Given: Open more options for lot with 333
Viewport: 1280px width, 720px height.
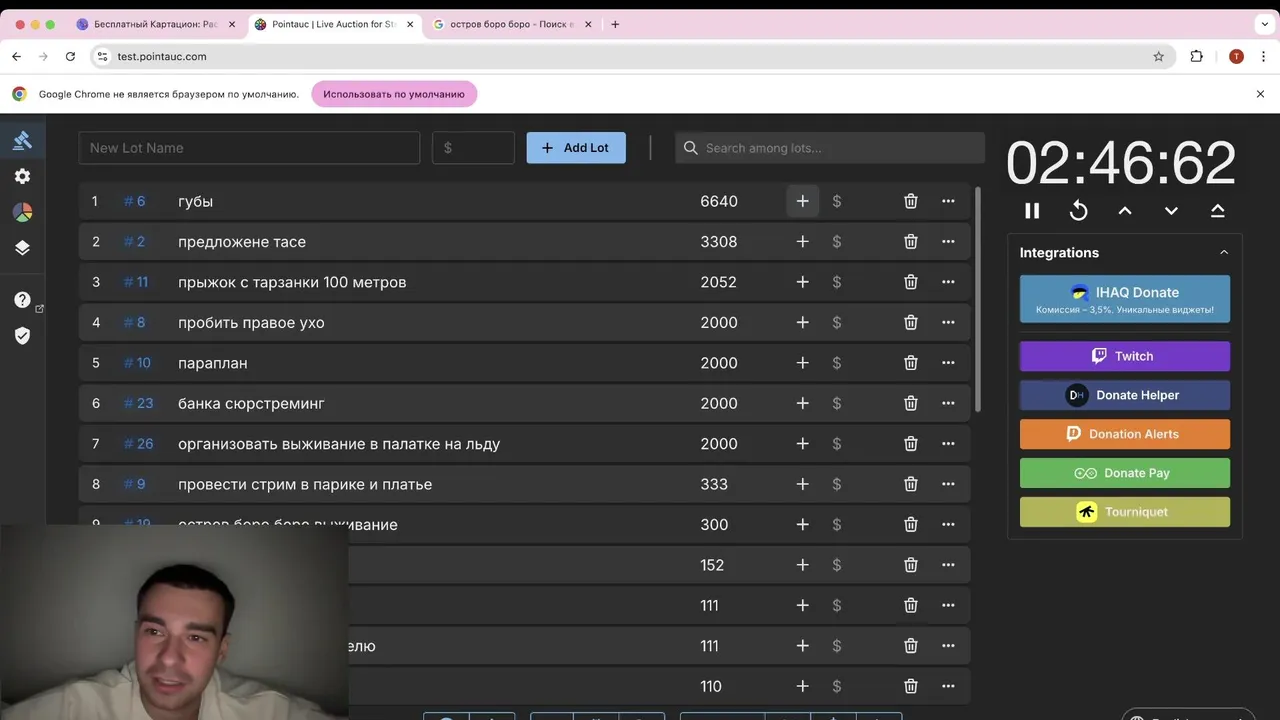Looking at the screenshot, I should click(948, 484).
